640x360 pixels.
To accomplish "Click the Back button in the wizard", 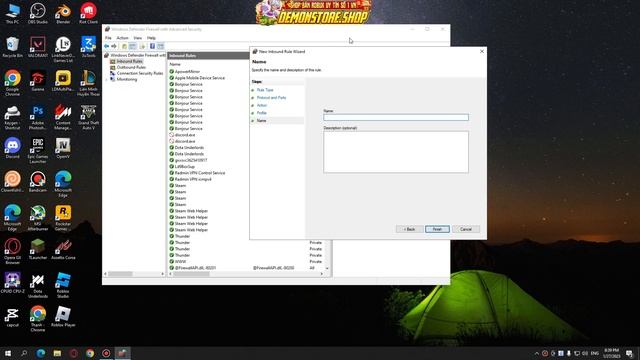I will pyautogui.click(x=409, y=229).
